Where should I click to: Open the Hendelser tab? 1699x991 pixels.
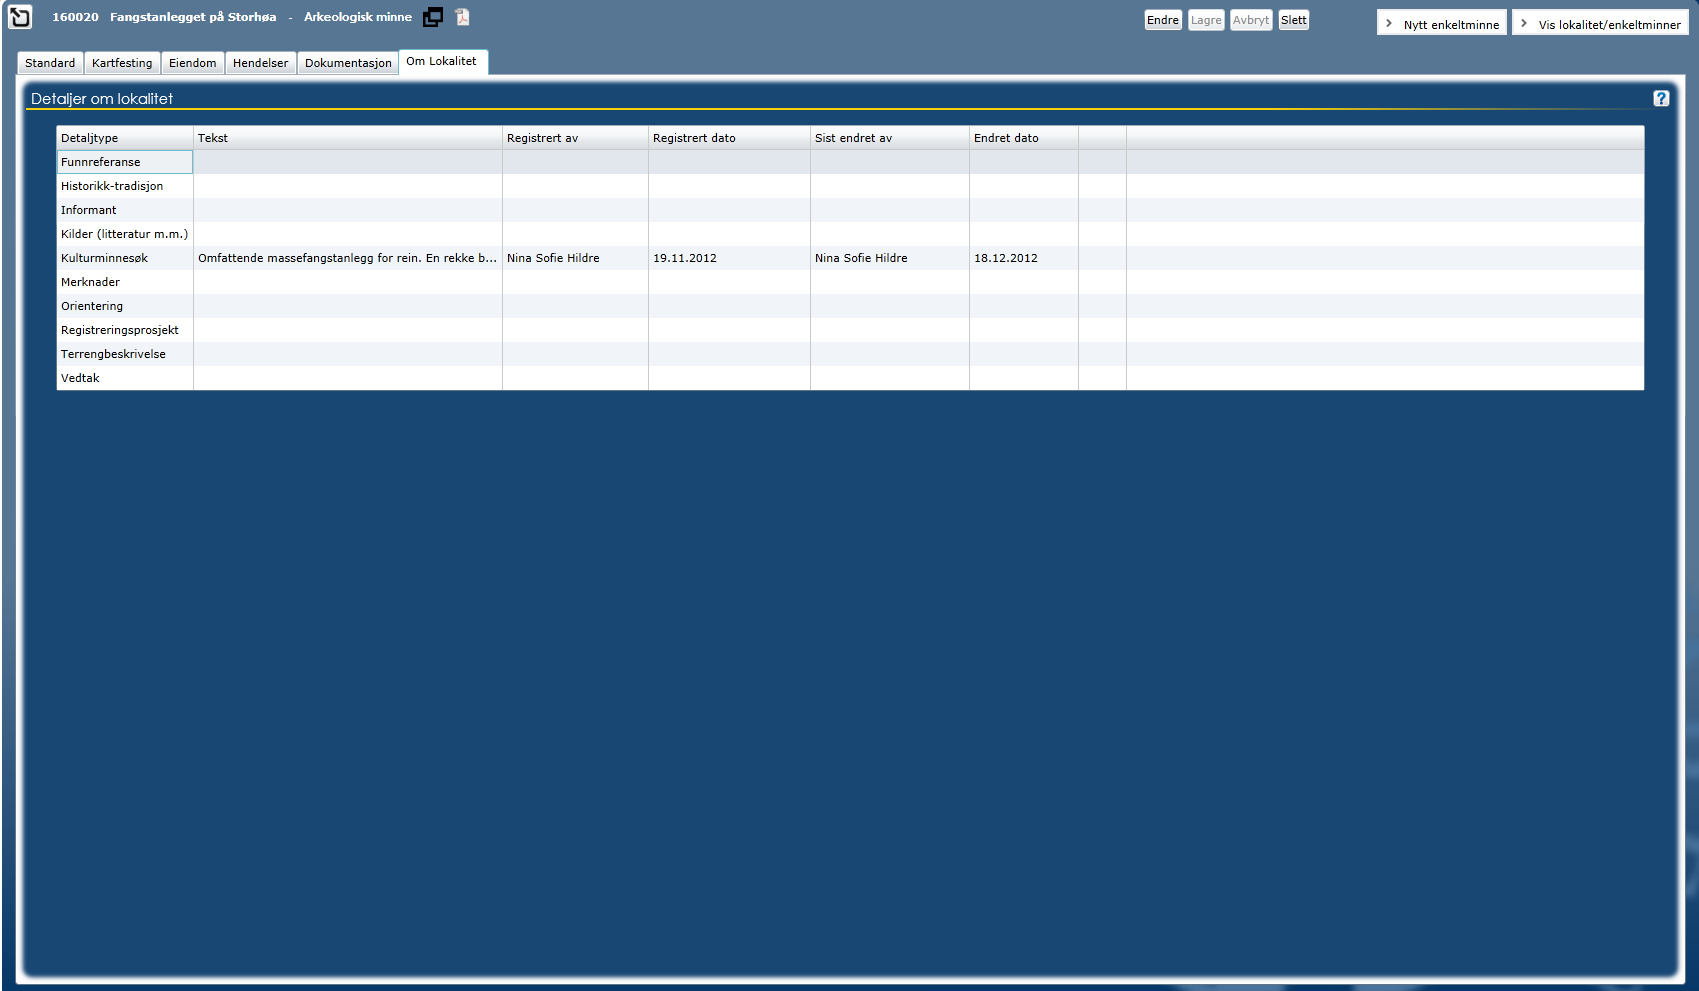pos(260,63)
